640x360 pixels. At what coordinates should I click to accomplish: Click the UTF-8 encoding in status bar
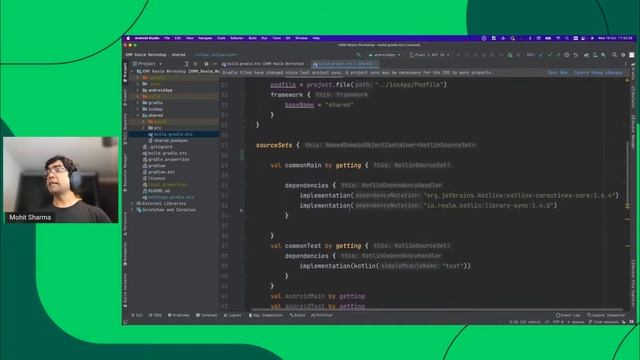[558, 322]
